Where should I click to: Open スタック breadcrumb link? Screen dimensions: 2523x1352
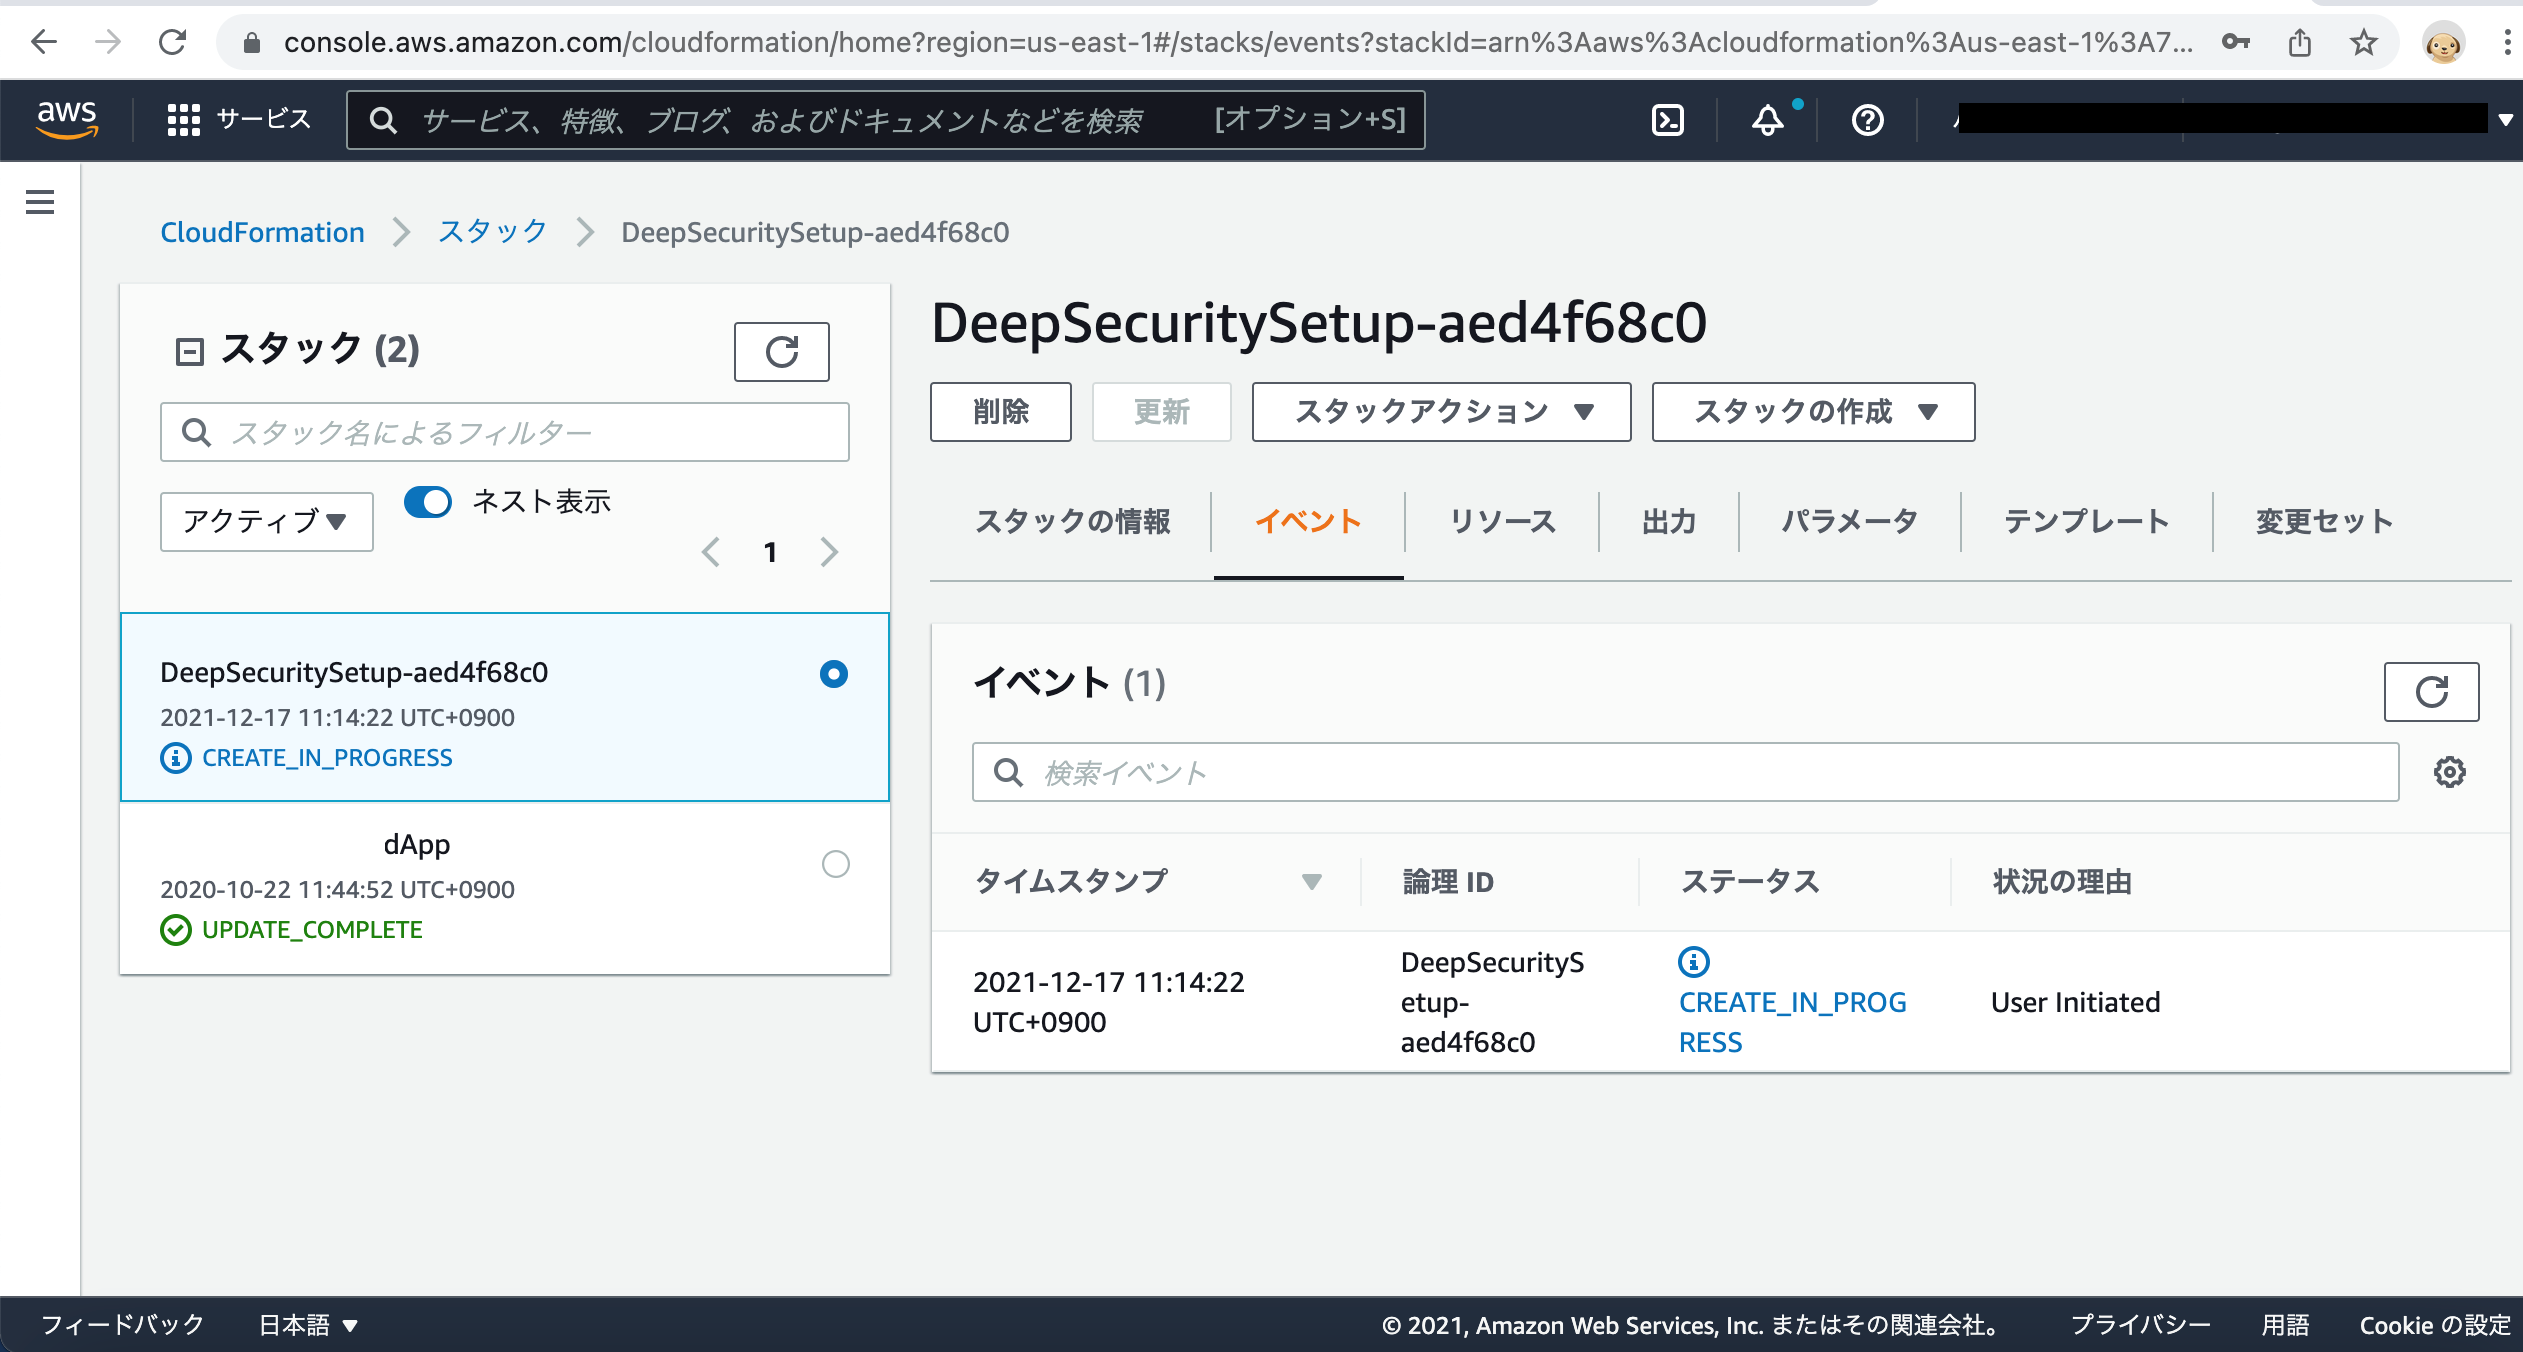(x=492, y=232)
